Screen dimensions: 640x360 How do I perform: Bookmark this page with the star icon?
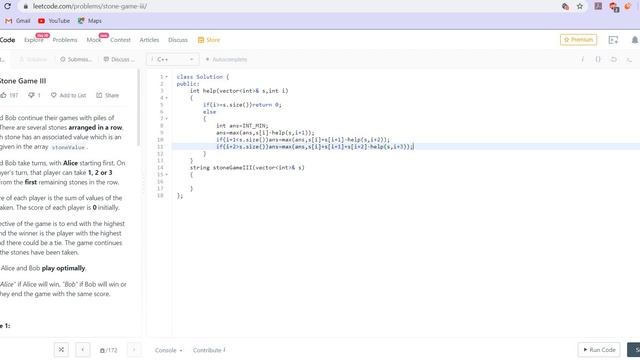(580, 6)
